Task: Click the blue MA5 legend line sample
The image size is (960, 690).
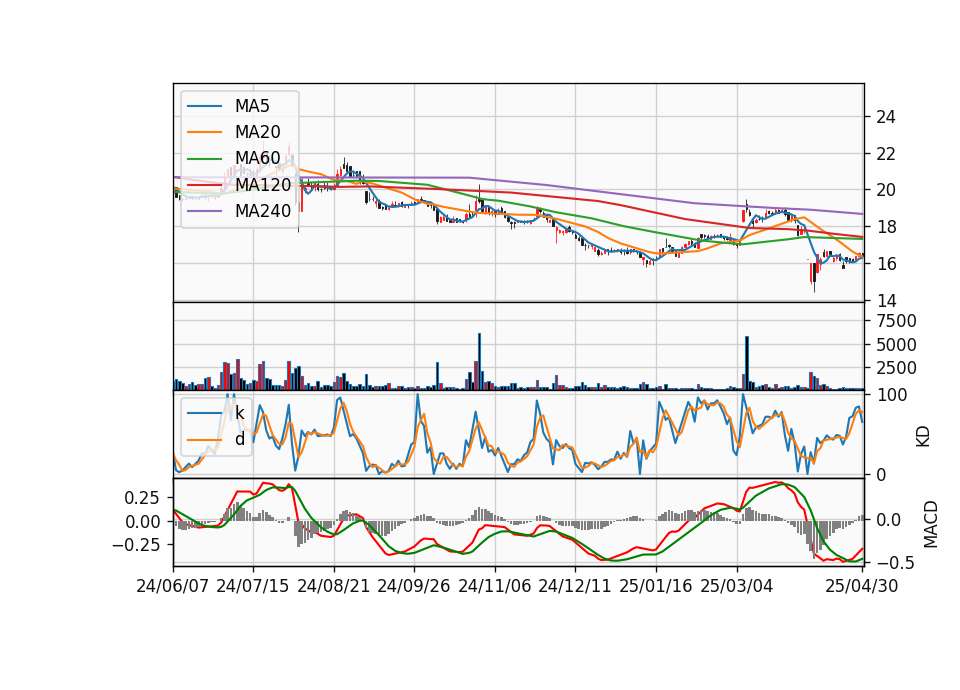Action: pos(204,106)
